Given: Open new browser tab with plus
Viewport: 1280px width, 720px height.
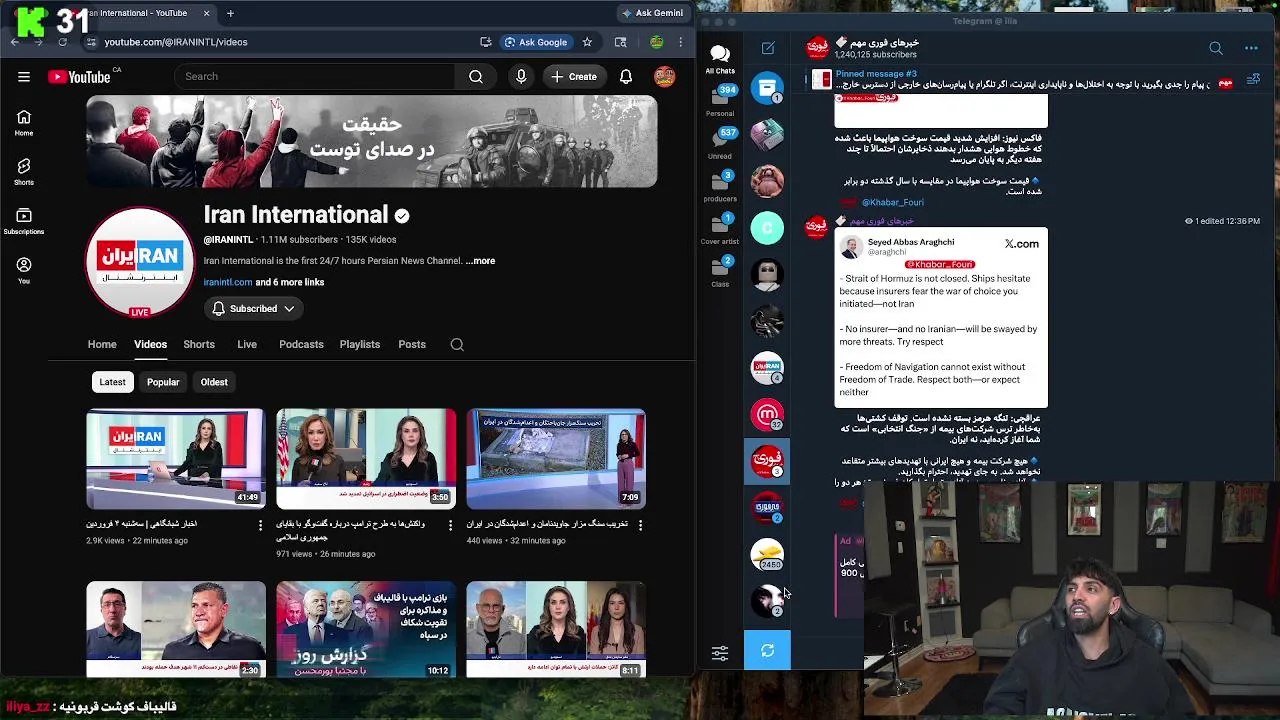Looking at the screenshot, I should pos(230,13).
